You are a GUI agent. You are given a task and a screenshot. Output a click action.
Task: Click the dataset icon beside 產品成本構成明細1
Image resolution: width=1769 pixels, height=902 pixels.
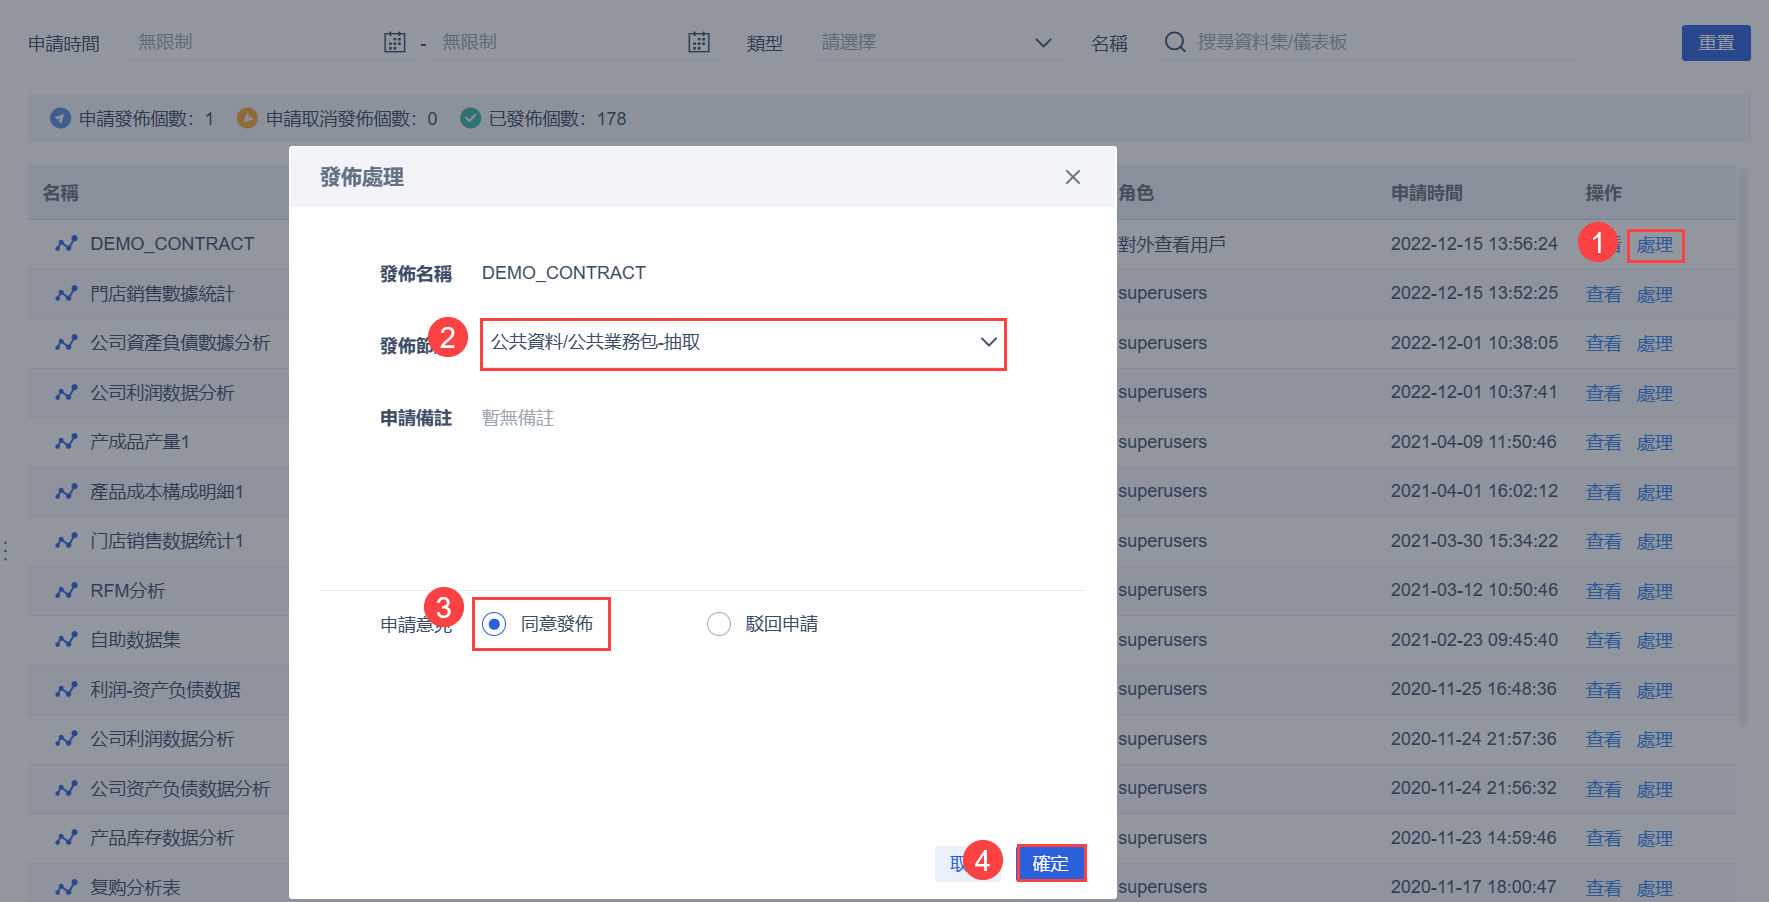[x=66, y=492]
